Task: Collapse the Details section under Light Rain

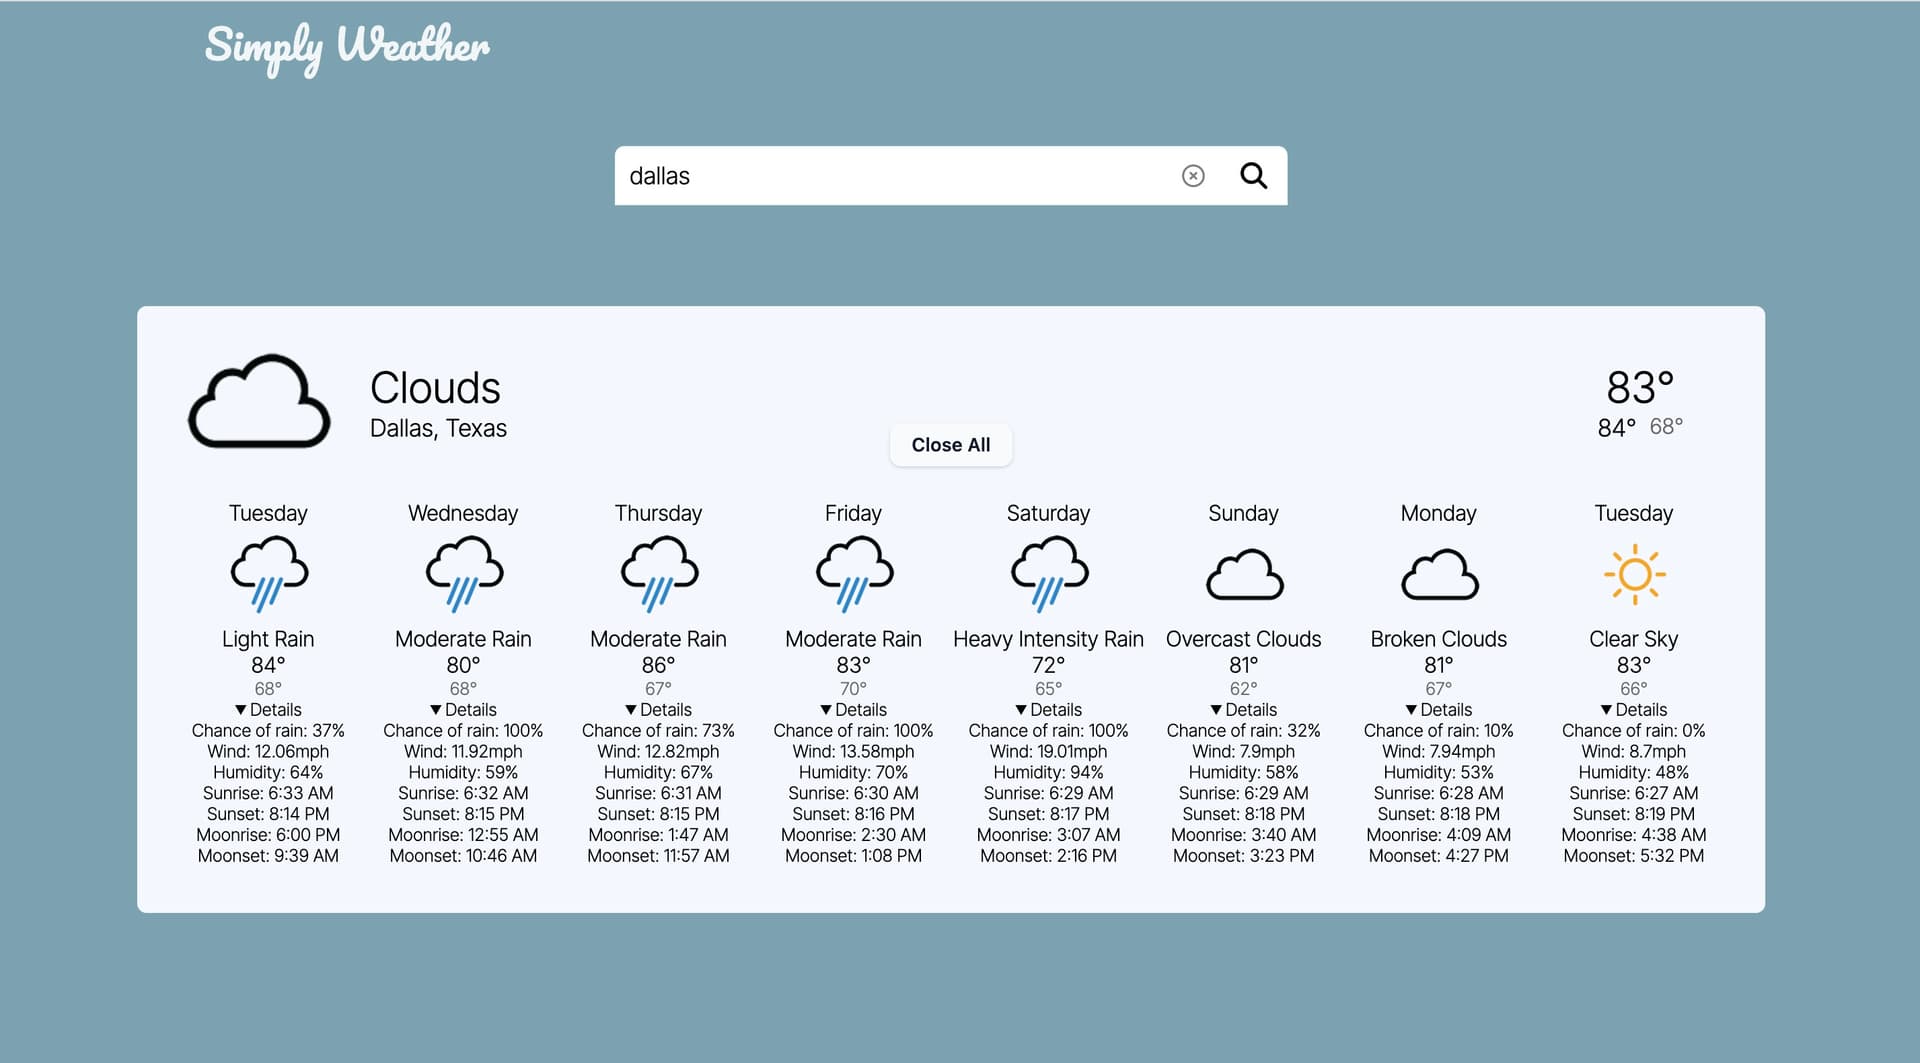Action: 267,709
